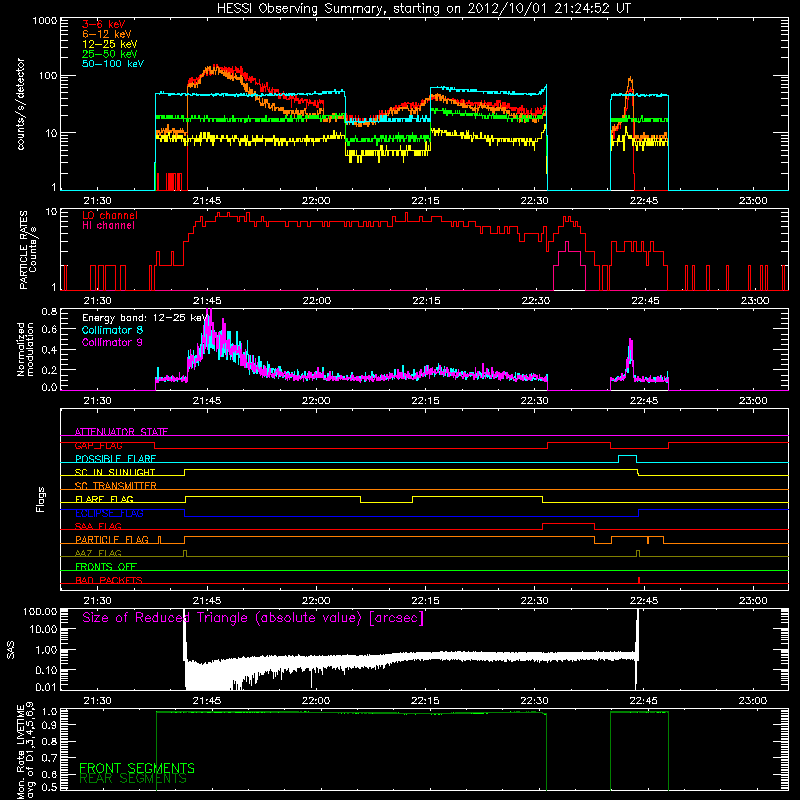The width and height of the screenshot is (800, 800).
Task: Click '1000' tick on counts panel
Action: click(x=44, y=21)
